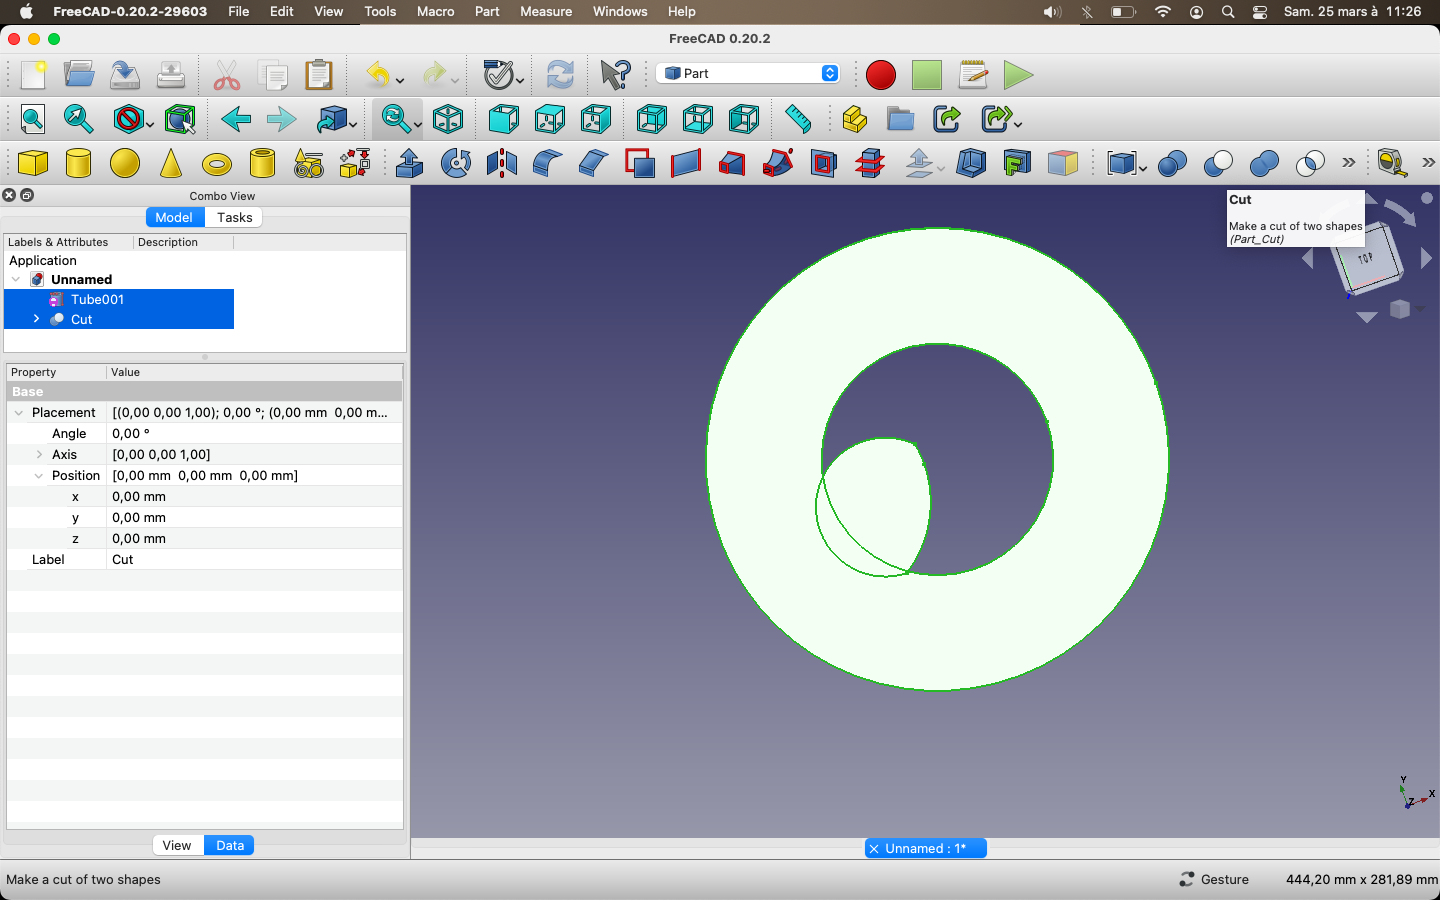Open the draw style dropdown arrow

coord(150,124)
